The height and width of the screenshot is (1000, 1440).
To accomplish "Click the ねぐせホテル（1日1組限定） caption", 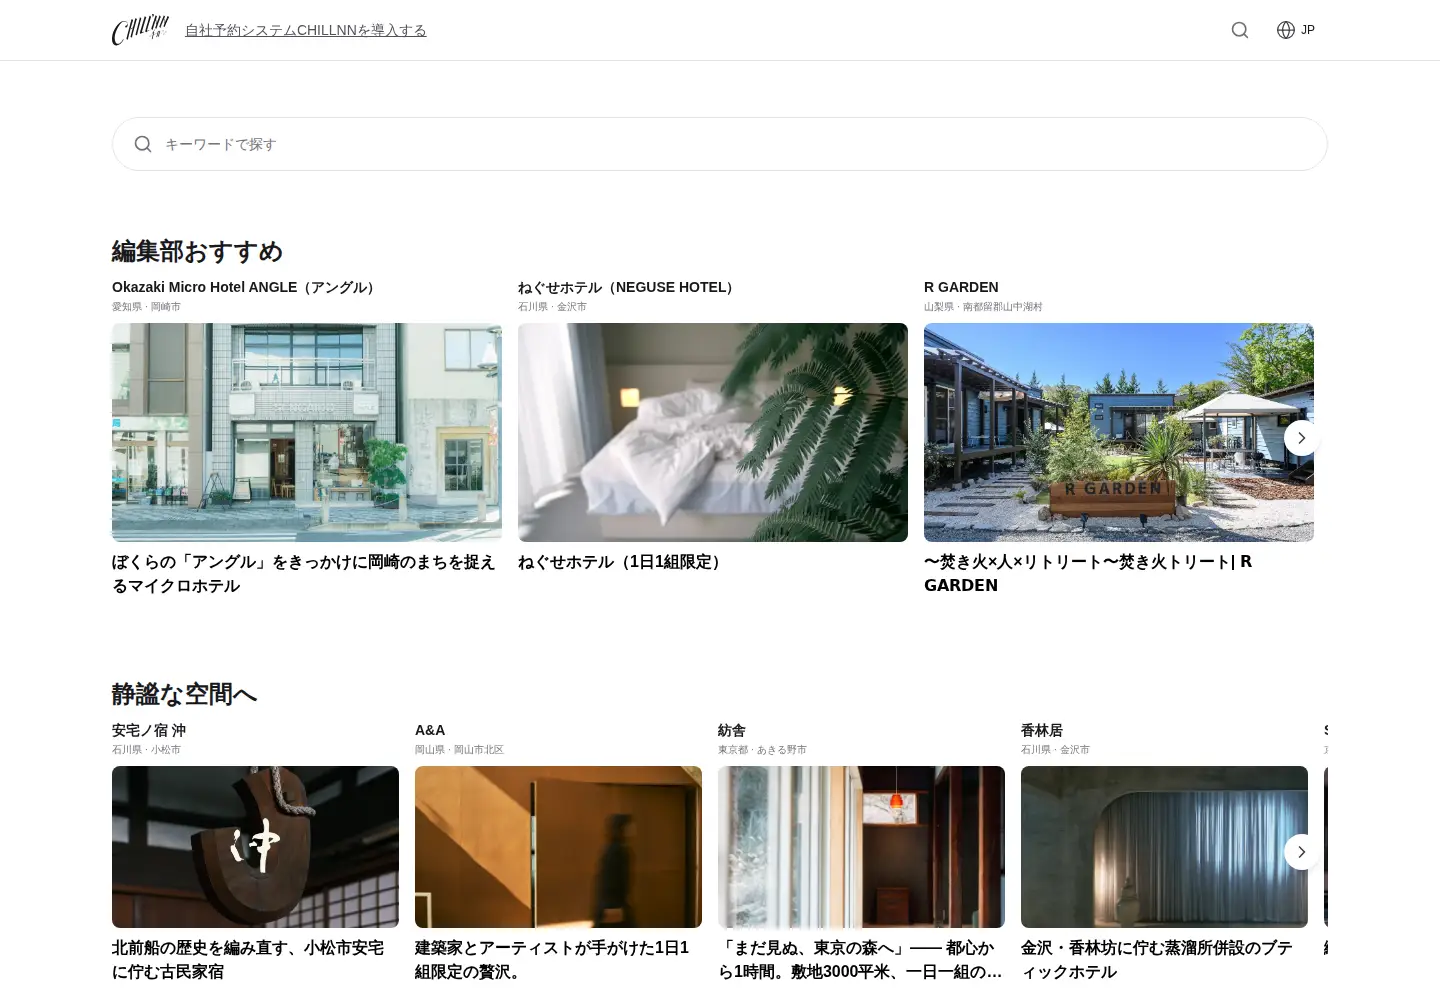I will click(622, 562).
